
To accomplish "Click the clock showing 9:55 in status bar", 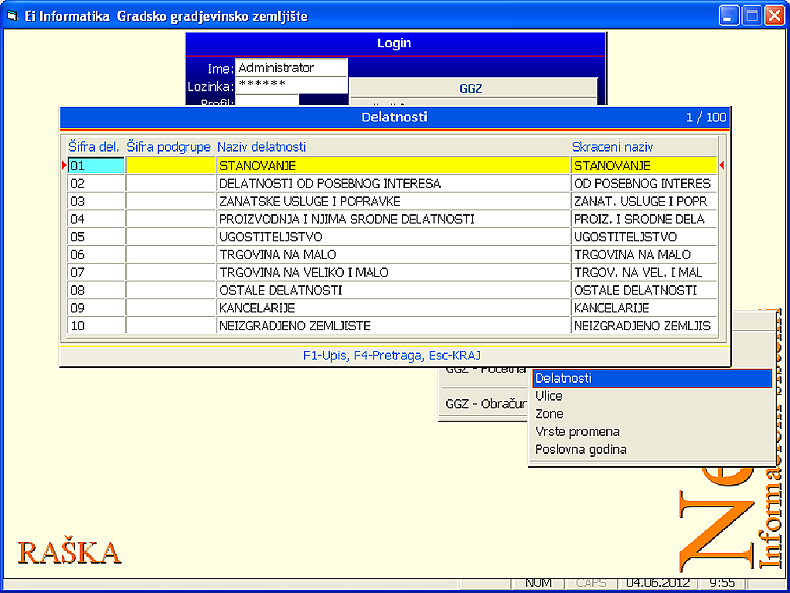I will 721,582.
